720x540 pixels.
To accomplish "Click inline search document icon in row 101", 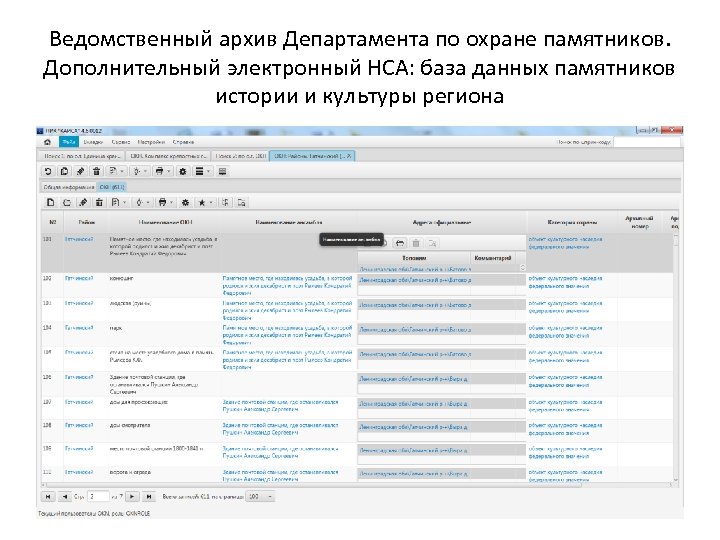I will coord(432,243).
